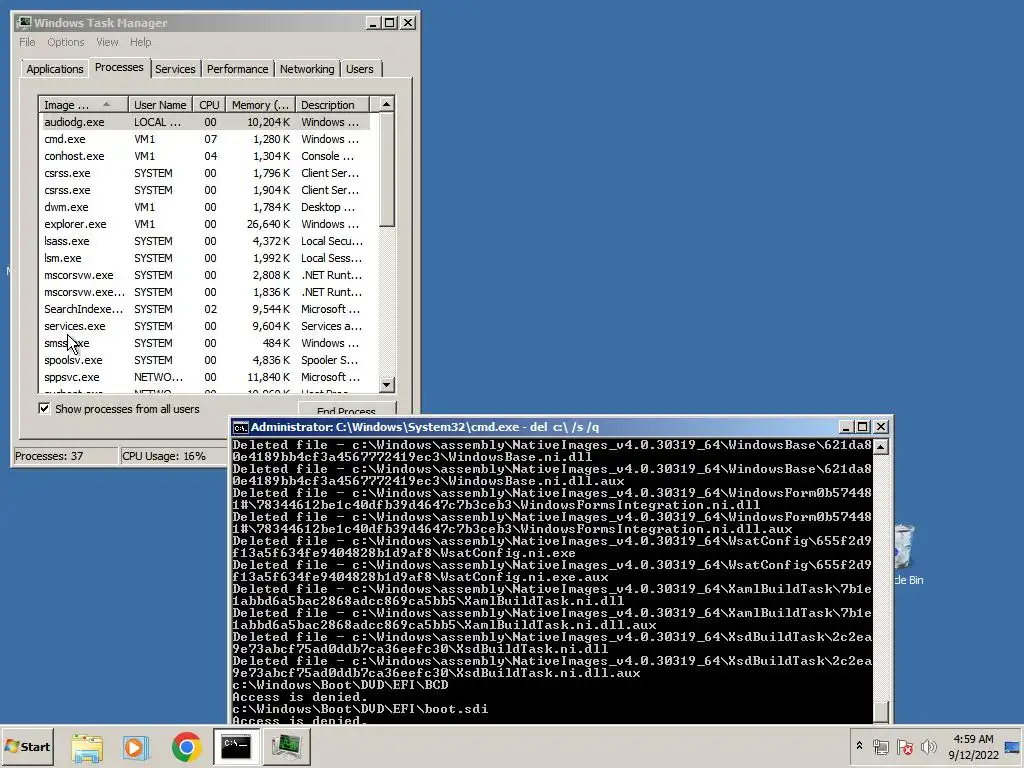Select the audiodg.exe process row
1024x768 pixels.
click(x=204, y=122)
